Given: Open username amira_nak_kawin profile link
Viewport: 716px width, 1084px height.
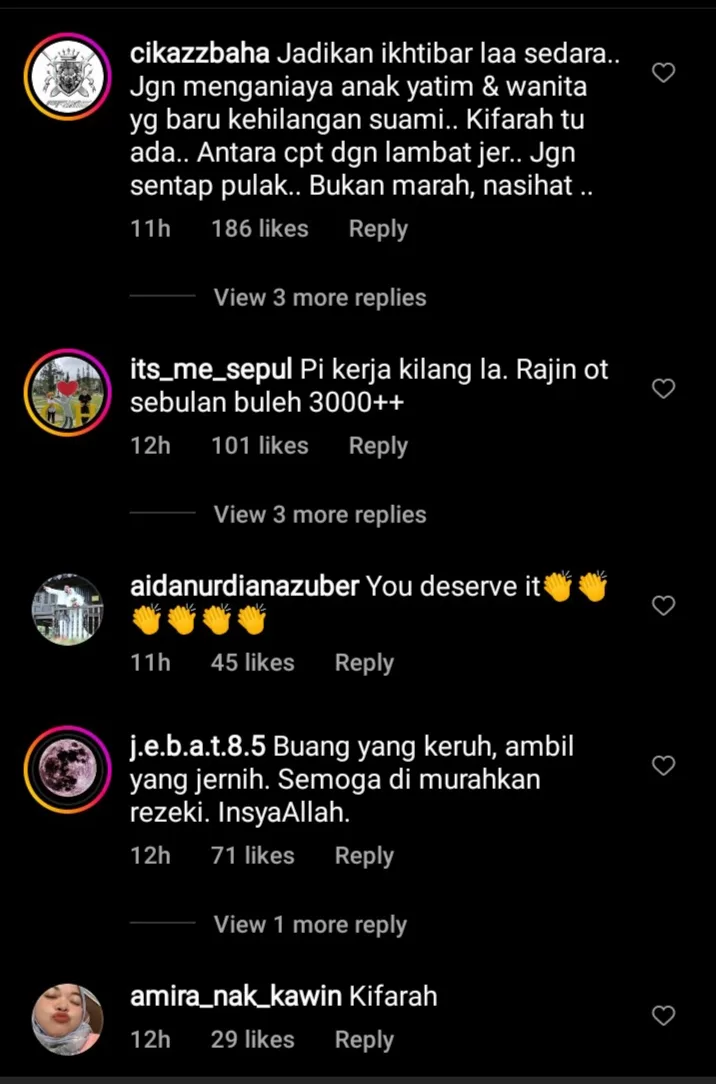Looking at the screenshot, I should click(x=236, y=998).
